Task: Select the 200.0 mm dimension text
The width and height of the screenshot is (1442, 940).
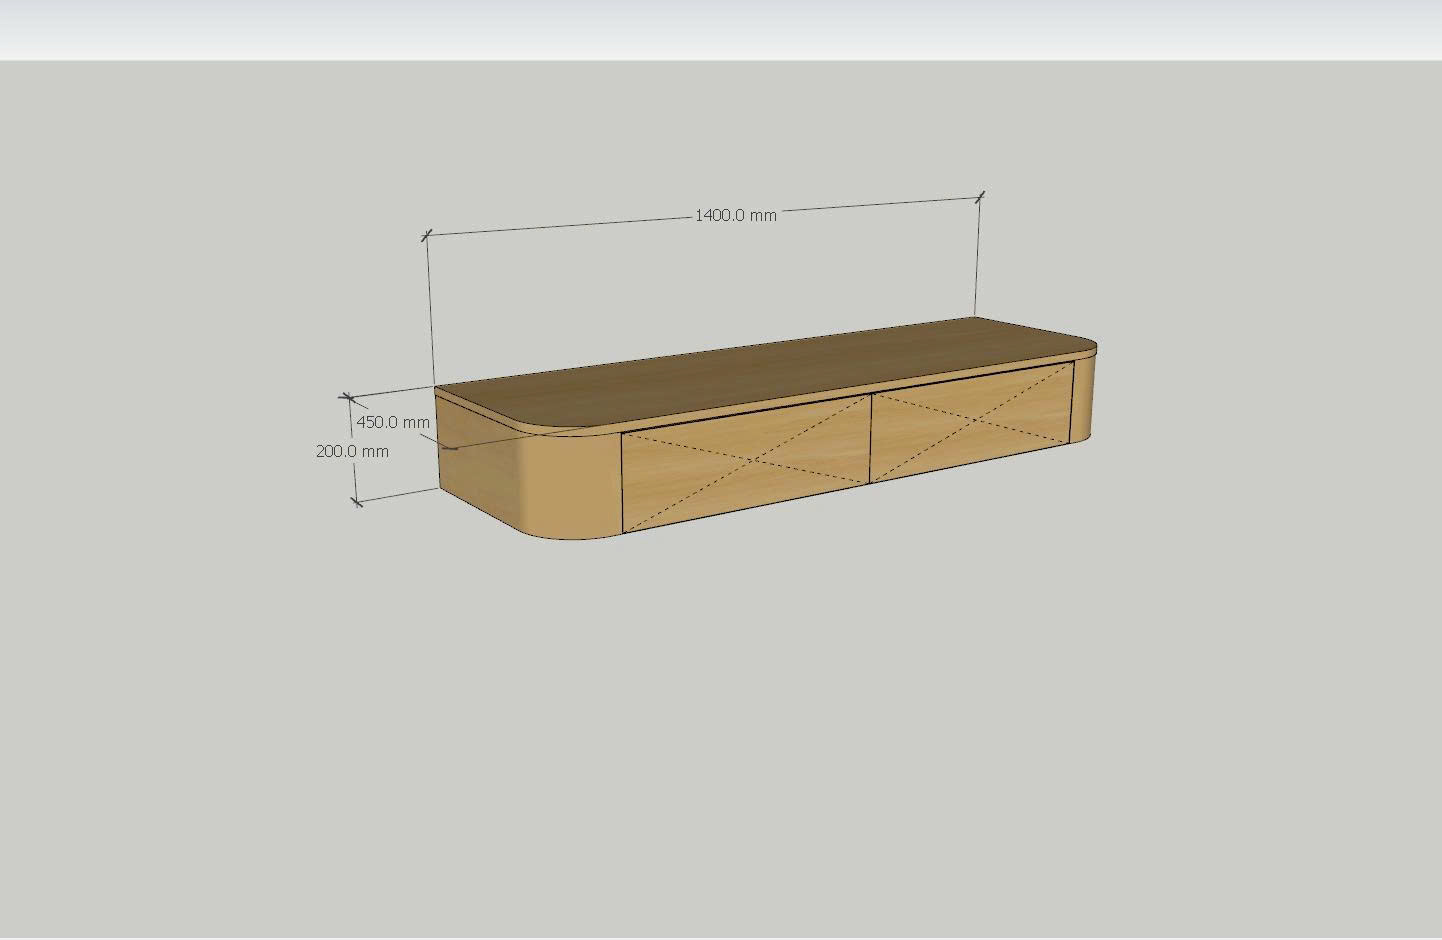Action: [x=352, y=451]
